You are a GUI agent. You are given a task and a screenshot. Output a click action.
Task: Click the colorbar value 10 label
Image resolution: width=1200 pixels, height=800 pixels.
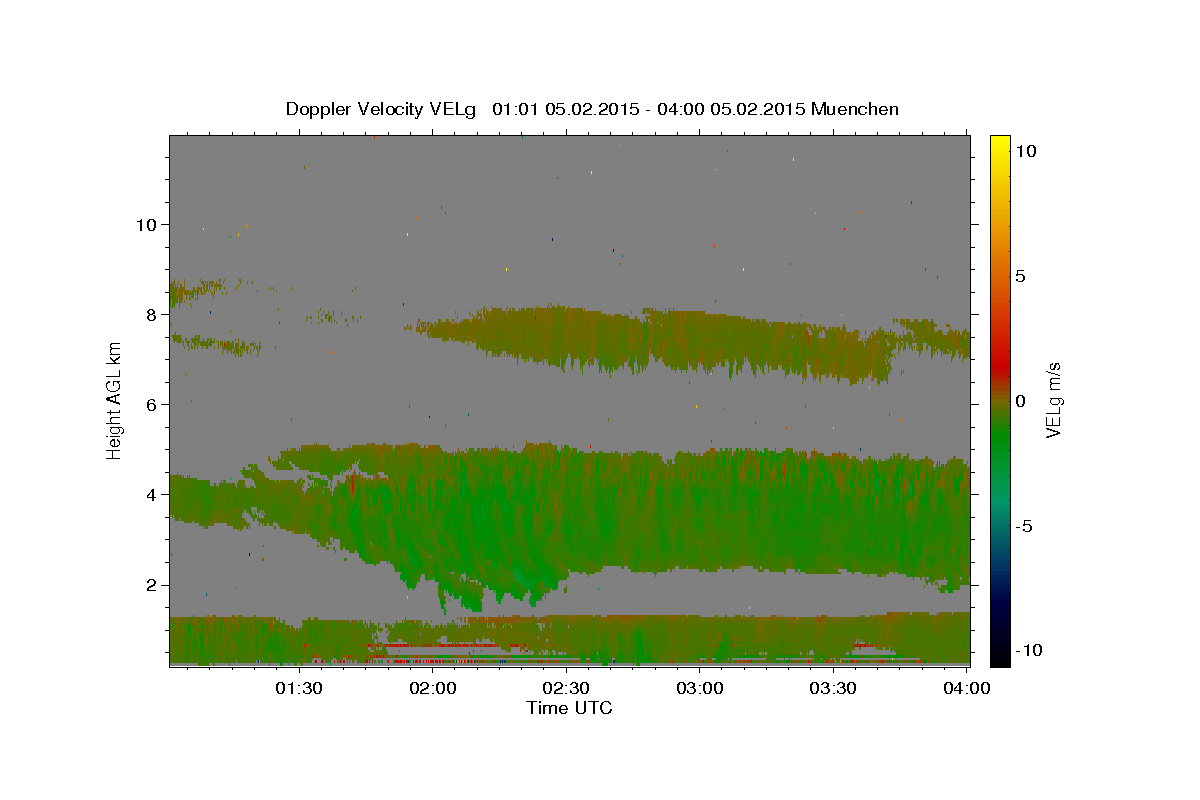[1025, 151]
